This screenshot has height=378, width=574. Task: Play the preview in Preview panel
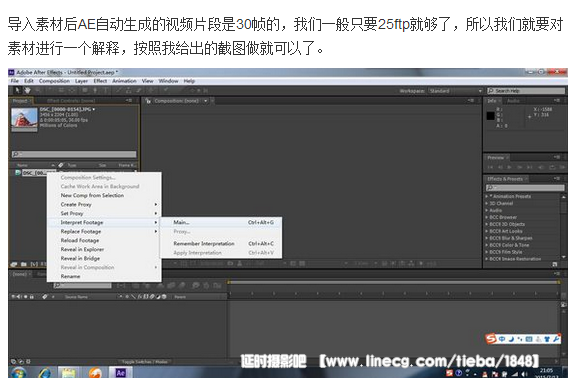509,167
